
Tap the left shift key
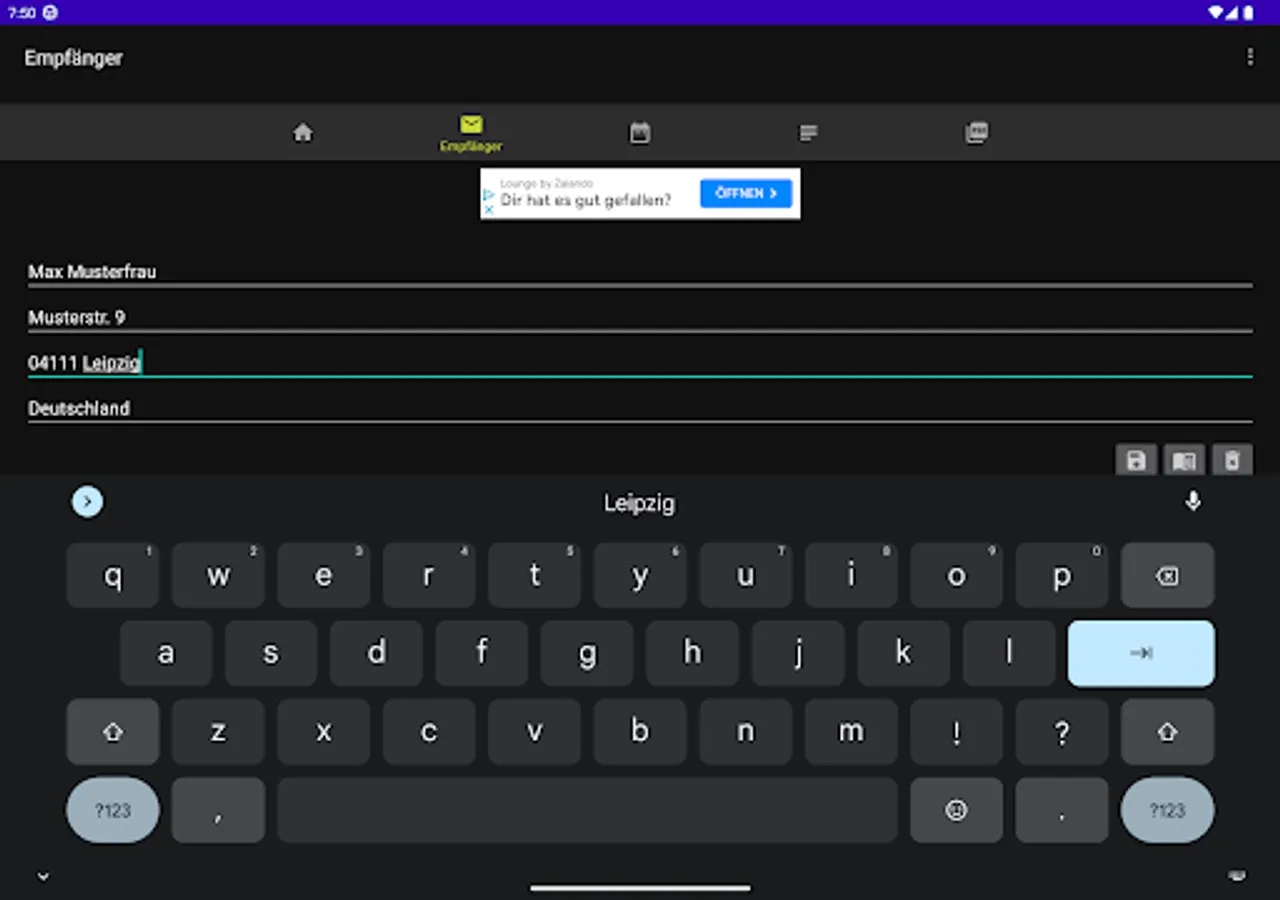[x=112, y=732]
